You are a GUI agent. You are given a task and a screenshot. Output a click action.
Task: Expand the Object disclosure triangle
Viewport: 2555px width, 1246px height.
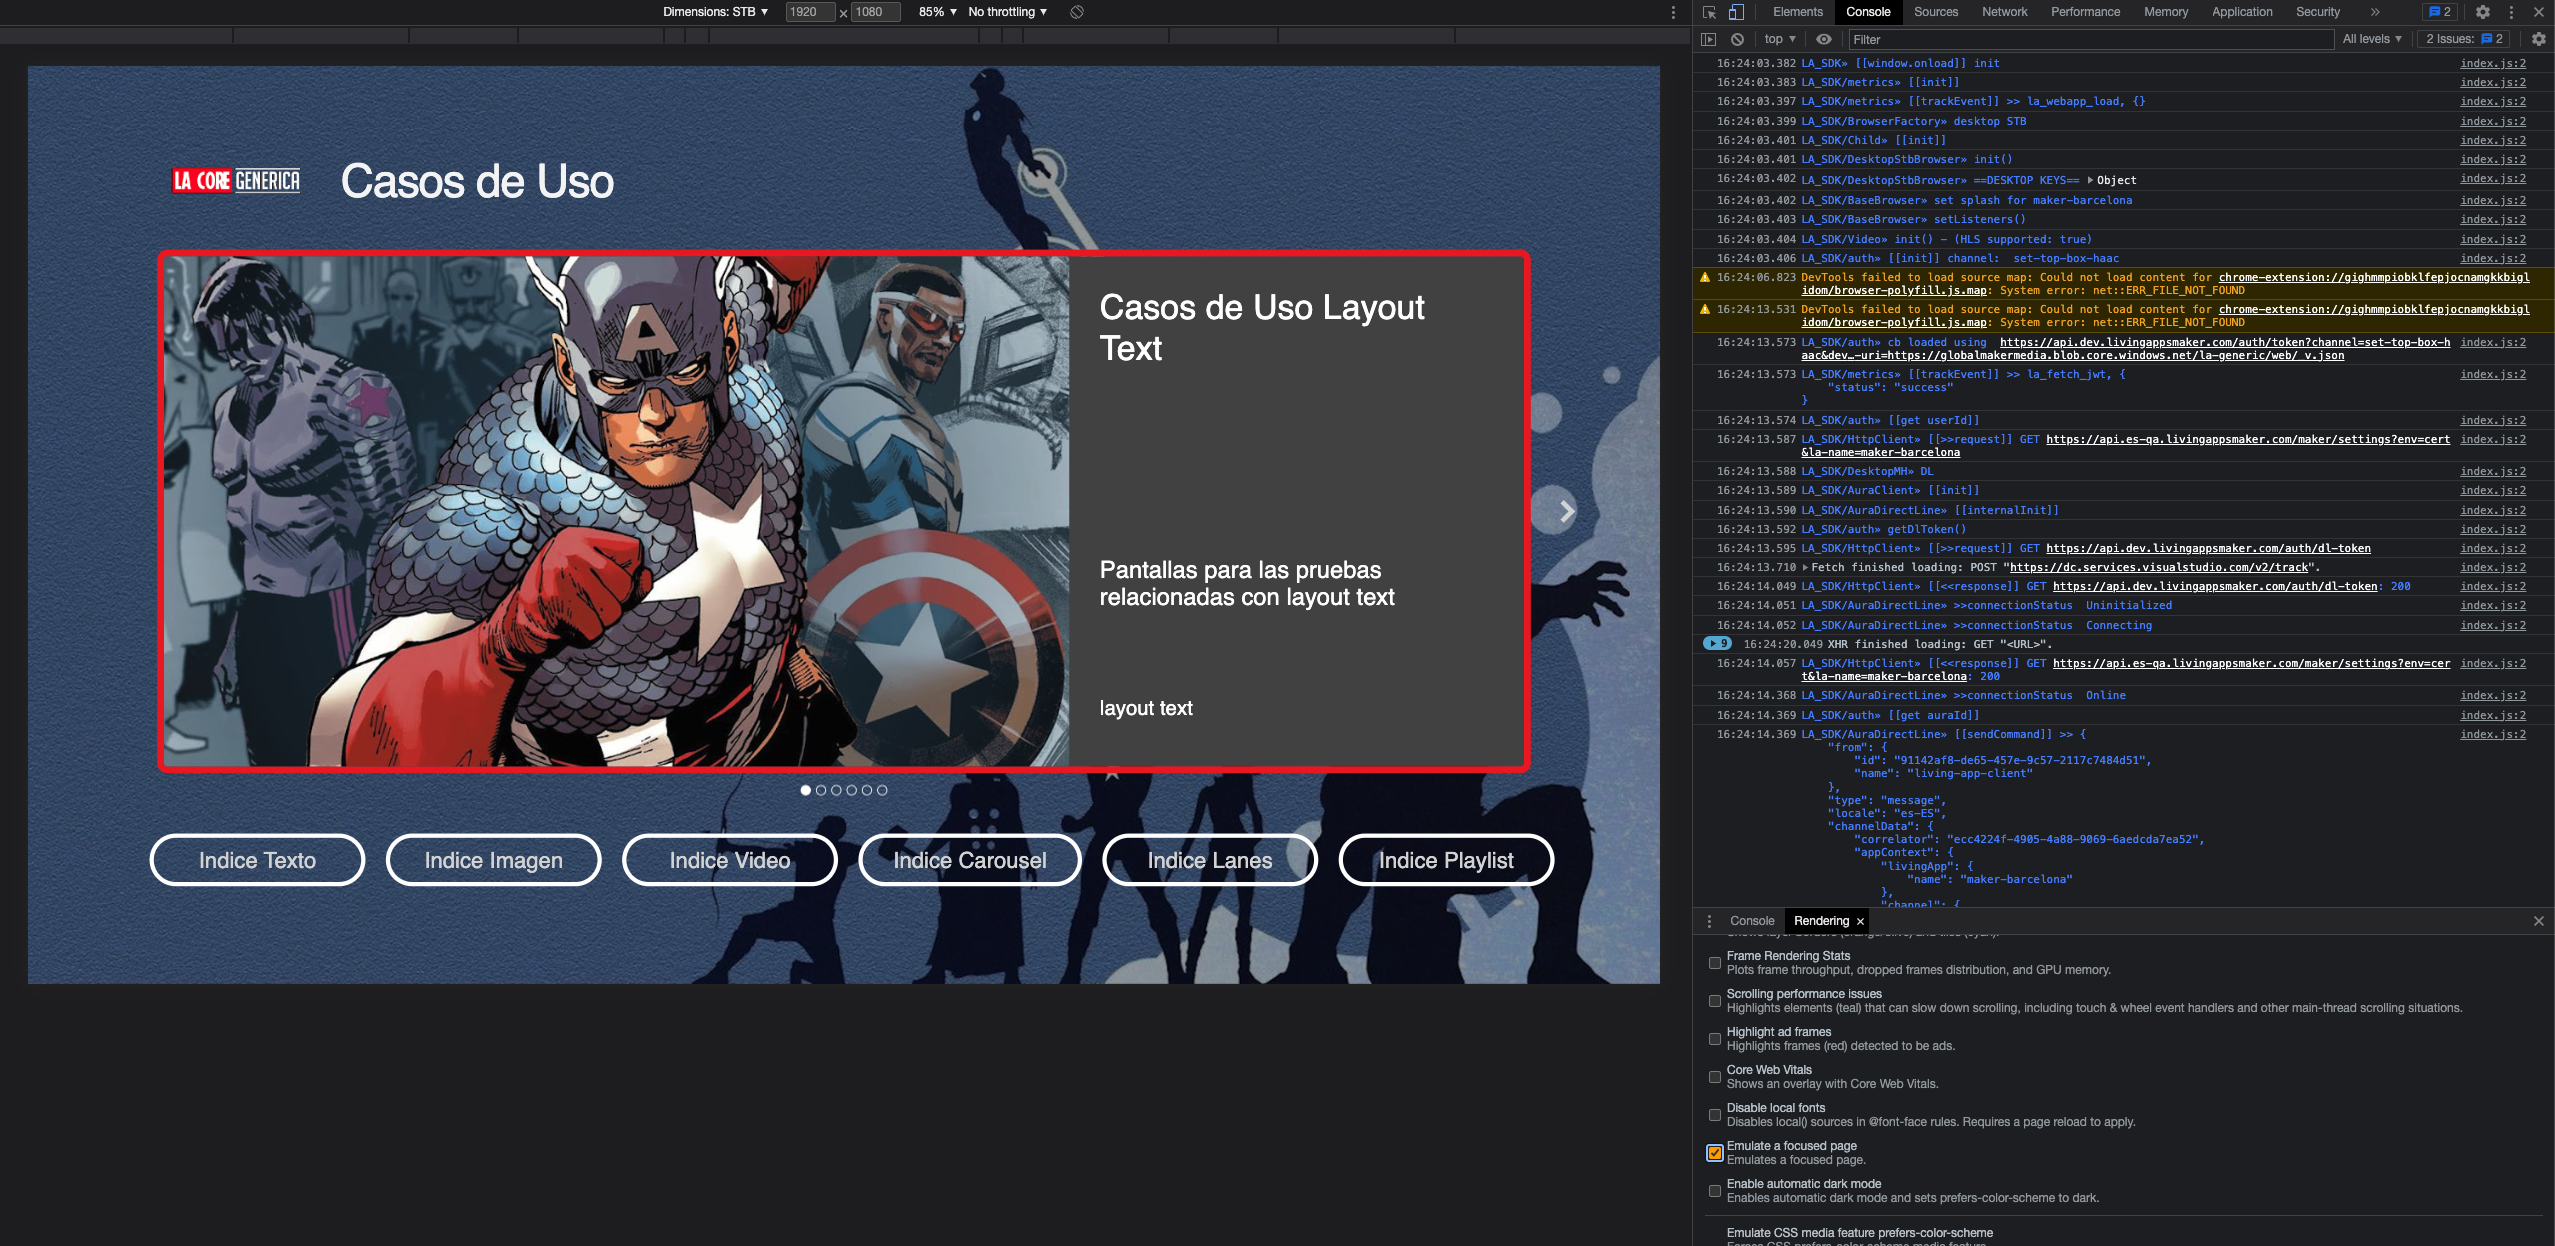pos(2090,180)
